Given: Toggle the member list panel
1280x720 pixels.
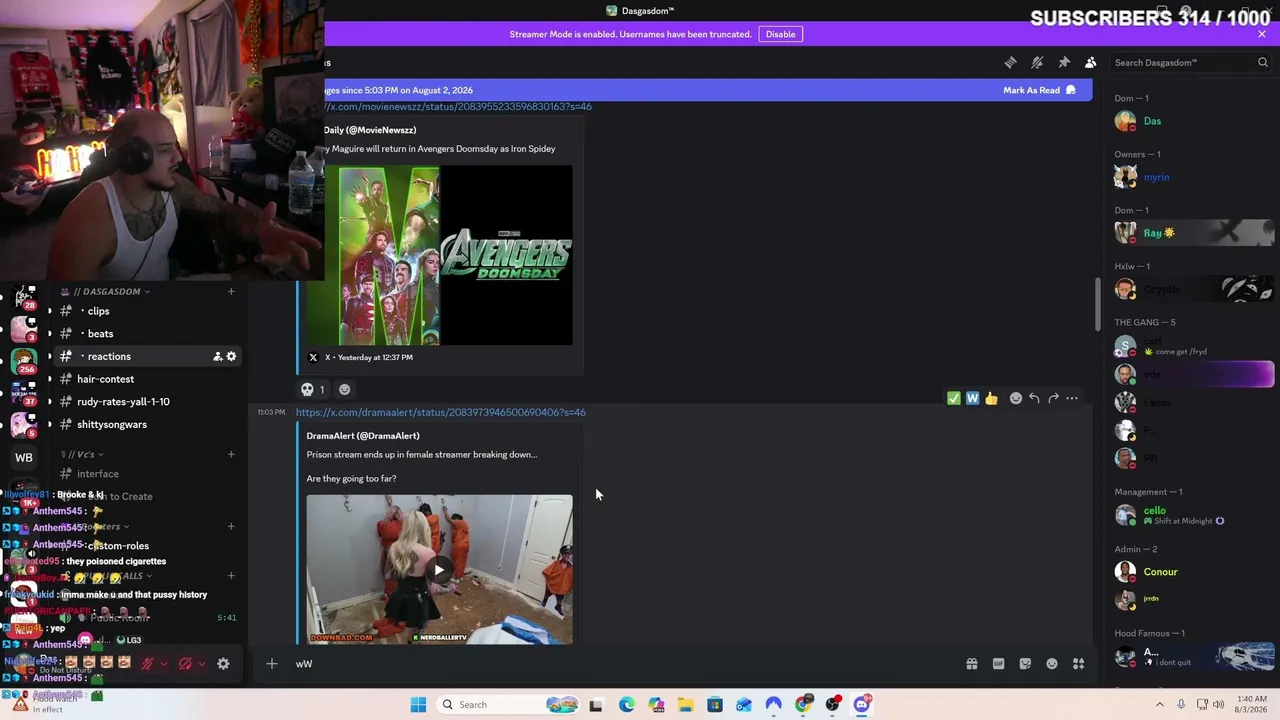Looking at the screenshot, I should tap(1091, 62).
